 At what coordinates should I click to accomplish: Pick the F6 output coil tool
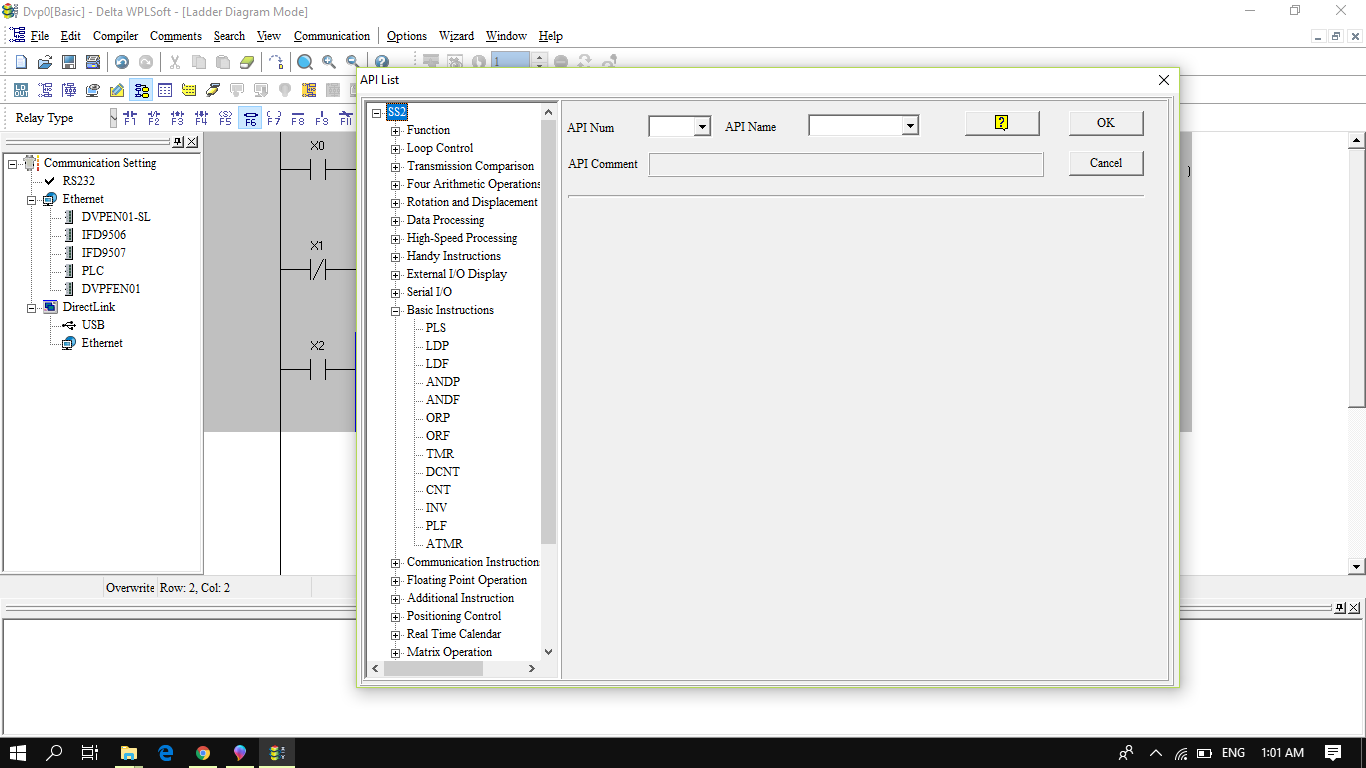(250, 118)
